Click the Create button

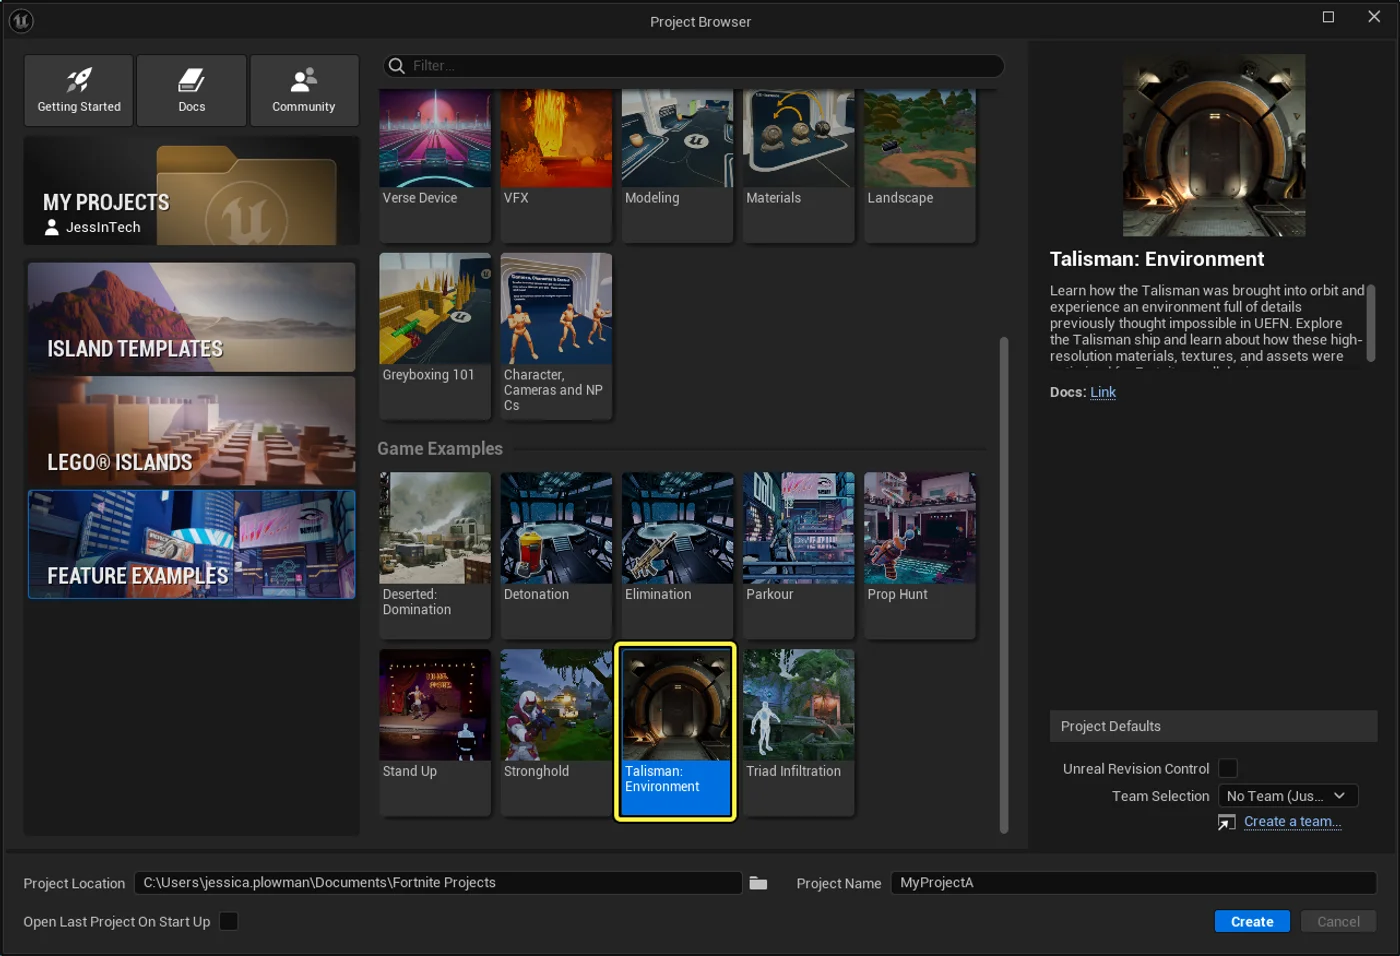pyautogui.click(x=1252, y=922)
